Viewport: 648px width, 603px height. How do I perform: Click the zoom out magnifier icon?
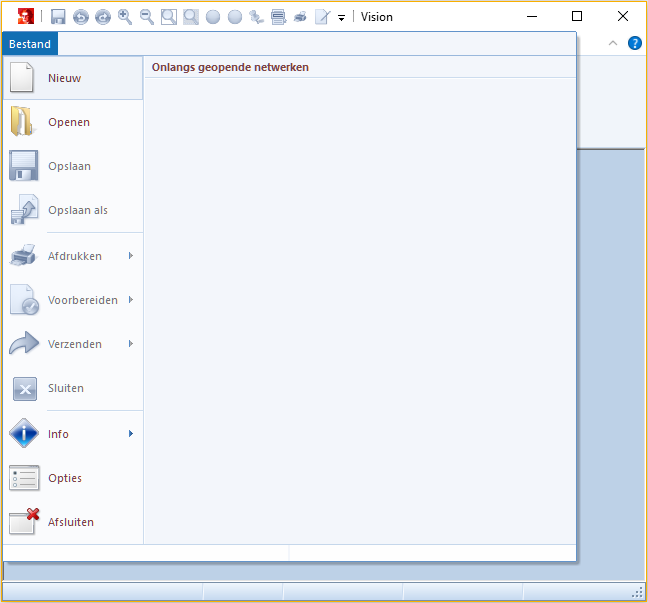(x=147, y=17)
